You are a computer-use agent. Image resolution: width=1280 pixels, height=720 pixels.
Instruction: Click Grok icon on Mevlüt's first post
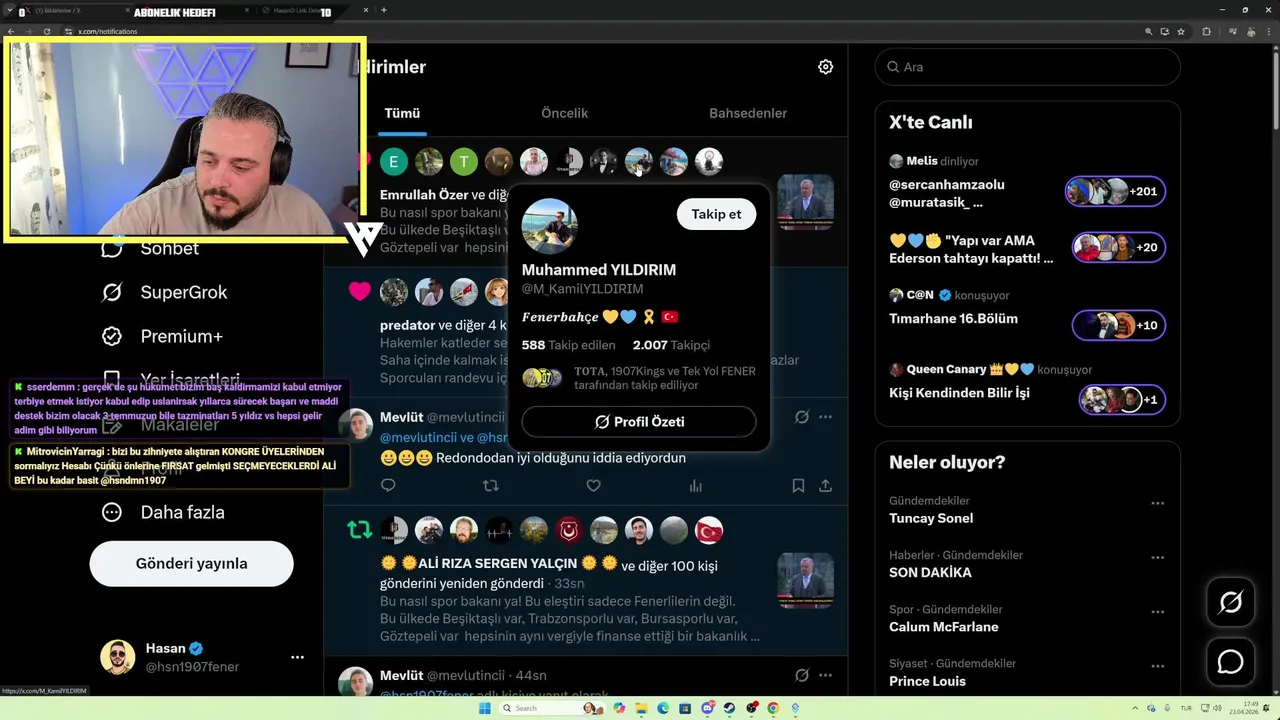tap(801, 417)
